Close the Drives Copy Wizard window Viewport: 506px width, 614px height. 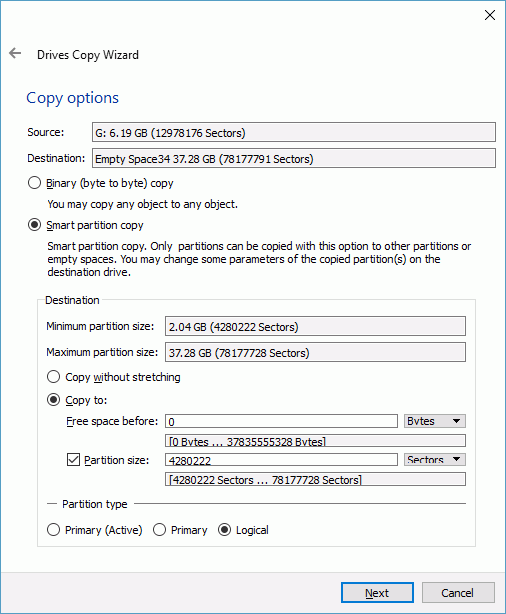point(490,15)
